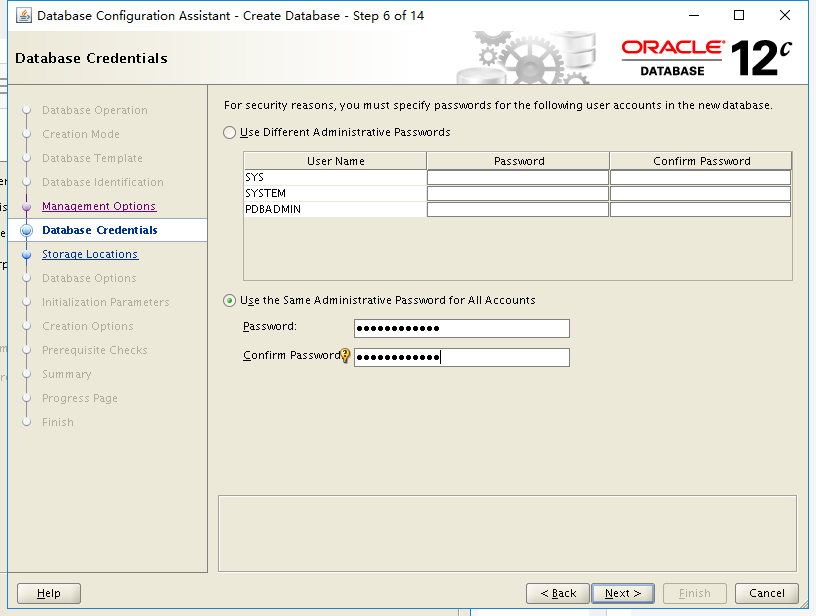
Task: Open the Help dialog
Action: point(48,592)
